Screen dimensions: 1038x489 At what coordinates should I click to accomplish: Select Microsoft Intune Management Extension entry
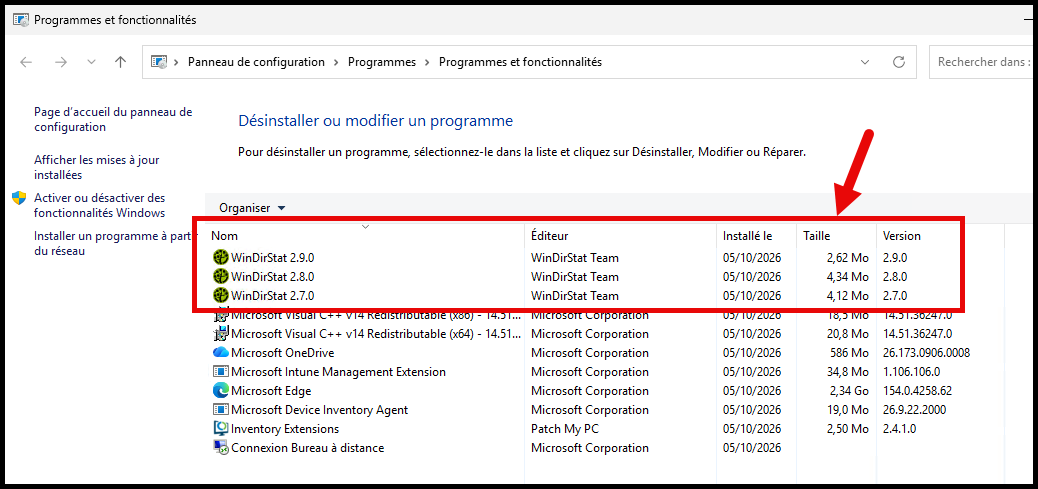pos(338,372)
